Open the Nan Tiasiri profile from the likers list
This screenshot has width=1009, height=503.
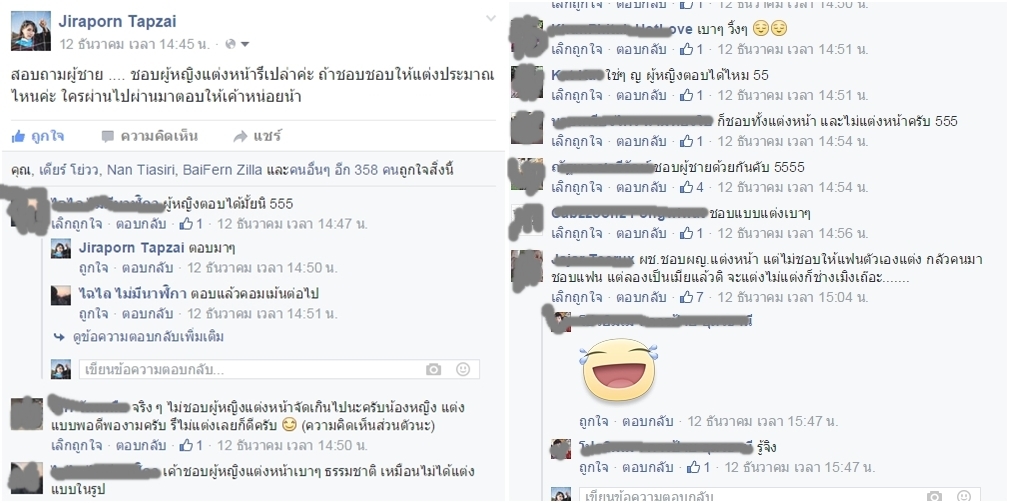(141, 170)
